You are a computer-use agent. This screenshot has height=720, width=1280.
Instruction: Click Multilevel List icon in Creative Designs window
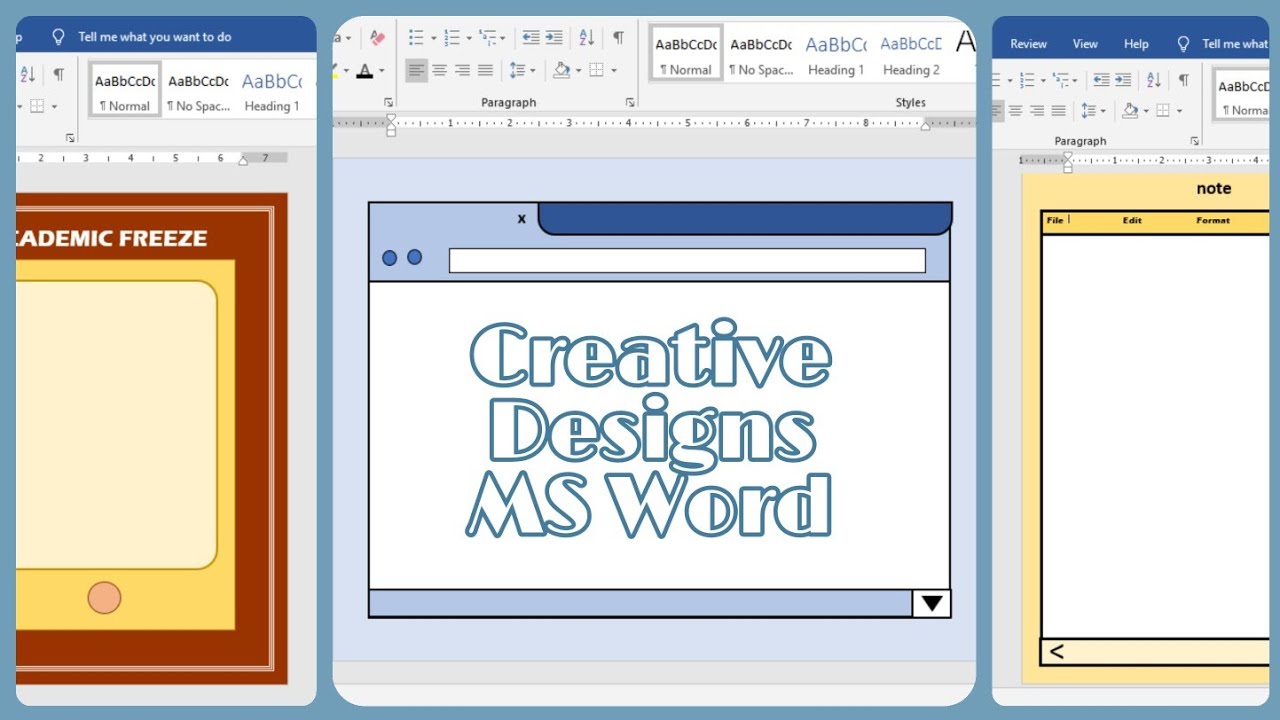coord(487,38)
